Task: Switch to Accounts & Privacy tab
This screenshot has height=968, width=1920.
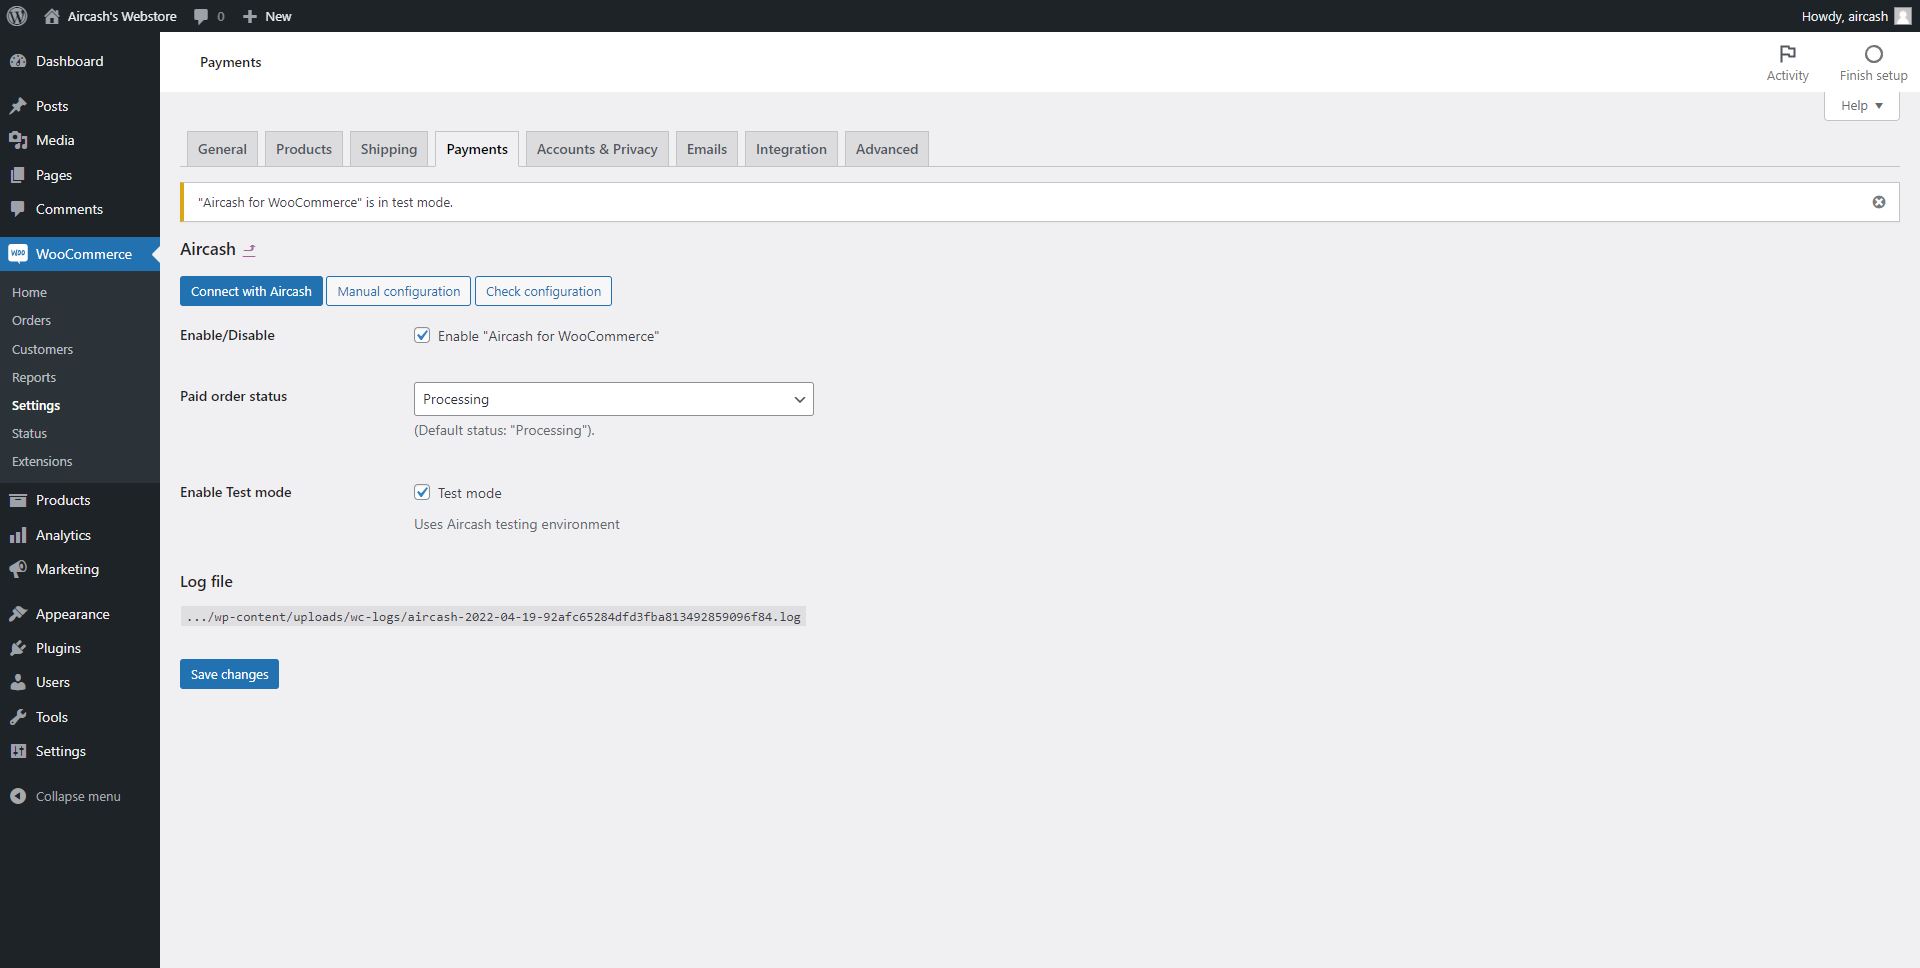Action: tap(597, 149)
